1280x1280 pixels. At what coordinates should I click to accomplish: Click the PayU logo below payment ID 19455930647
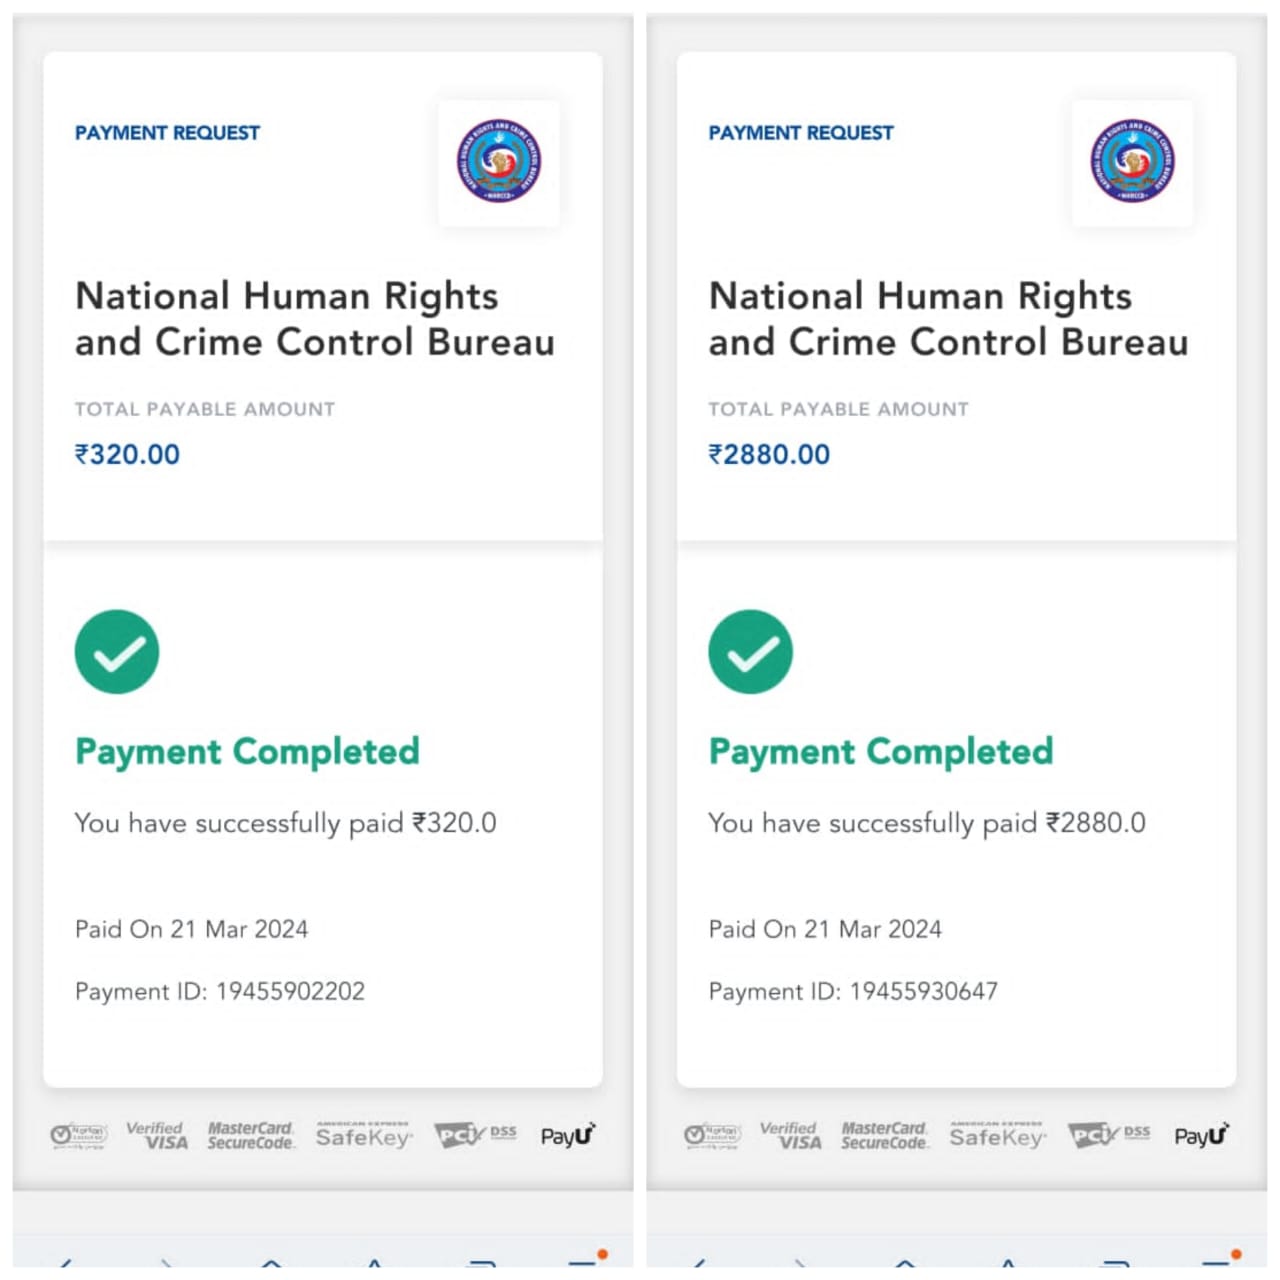(1201, 1135)
